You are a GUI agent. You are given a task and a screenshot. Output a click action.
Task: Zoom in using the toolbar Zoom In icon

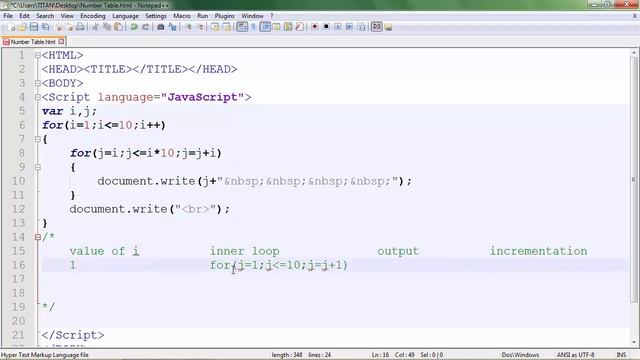(x=189, y=27)
